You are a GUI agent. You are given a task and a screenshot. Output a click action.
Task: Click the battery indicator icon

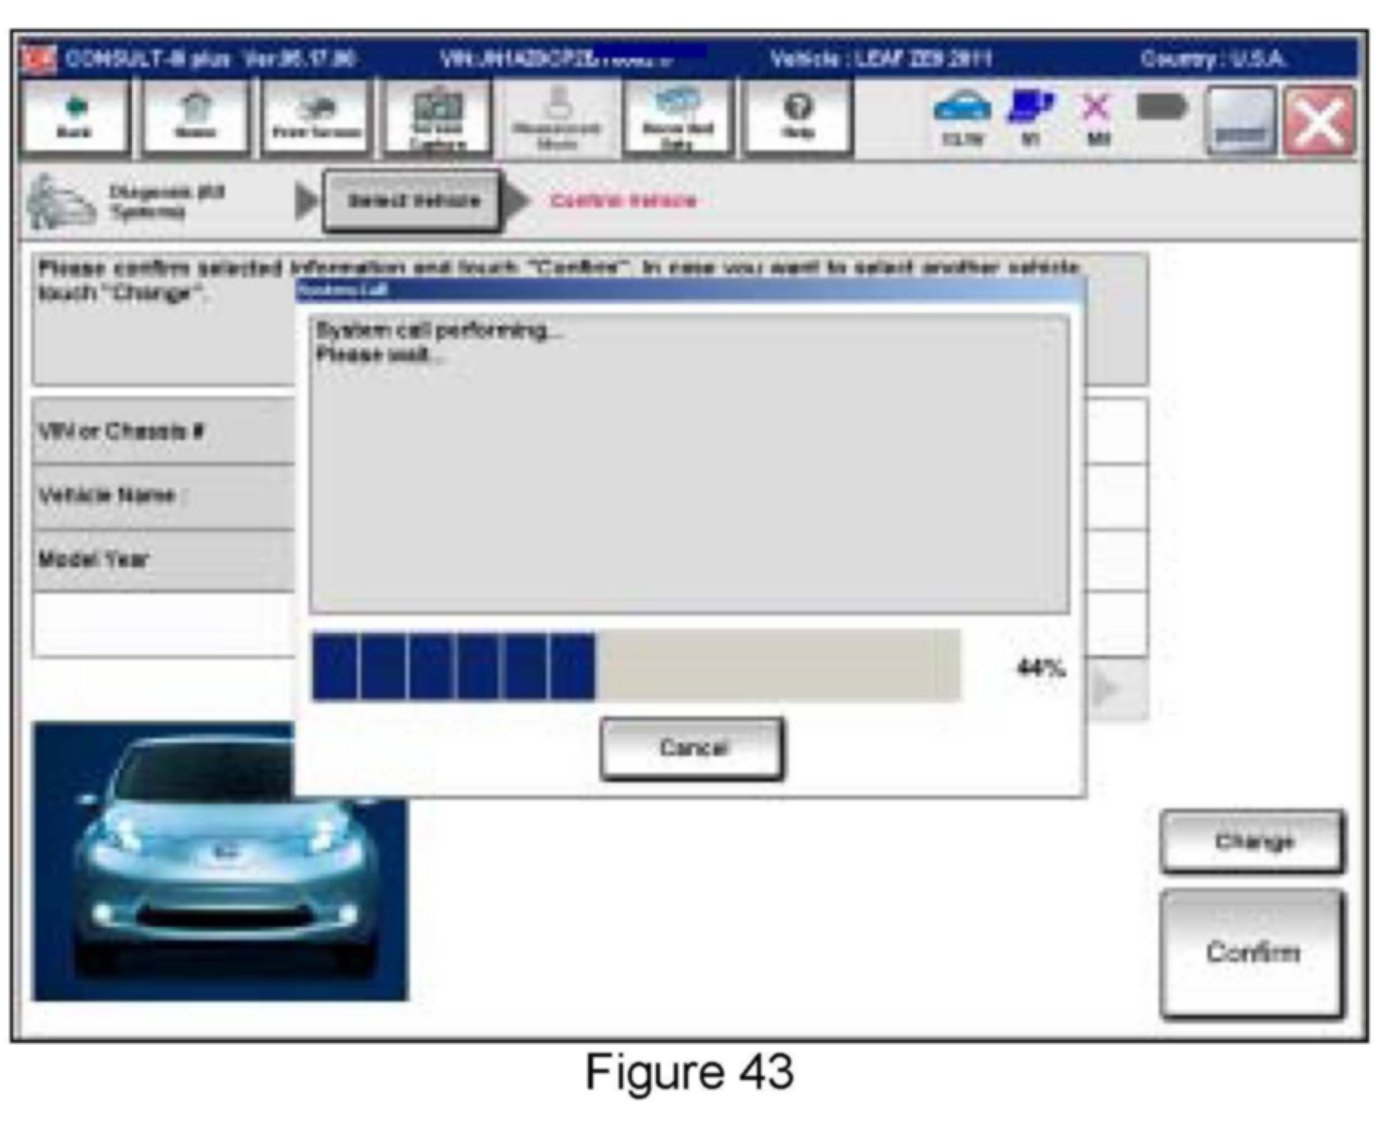1161,108
